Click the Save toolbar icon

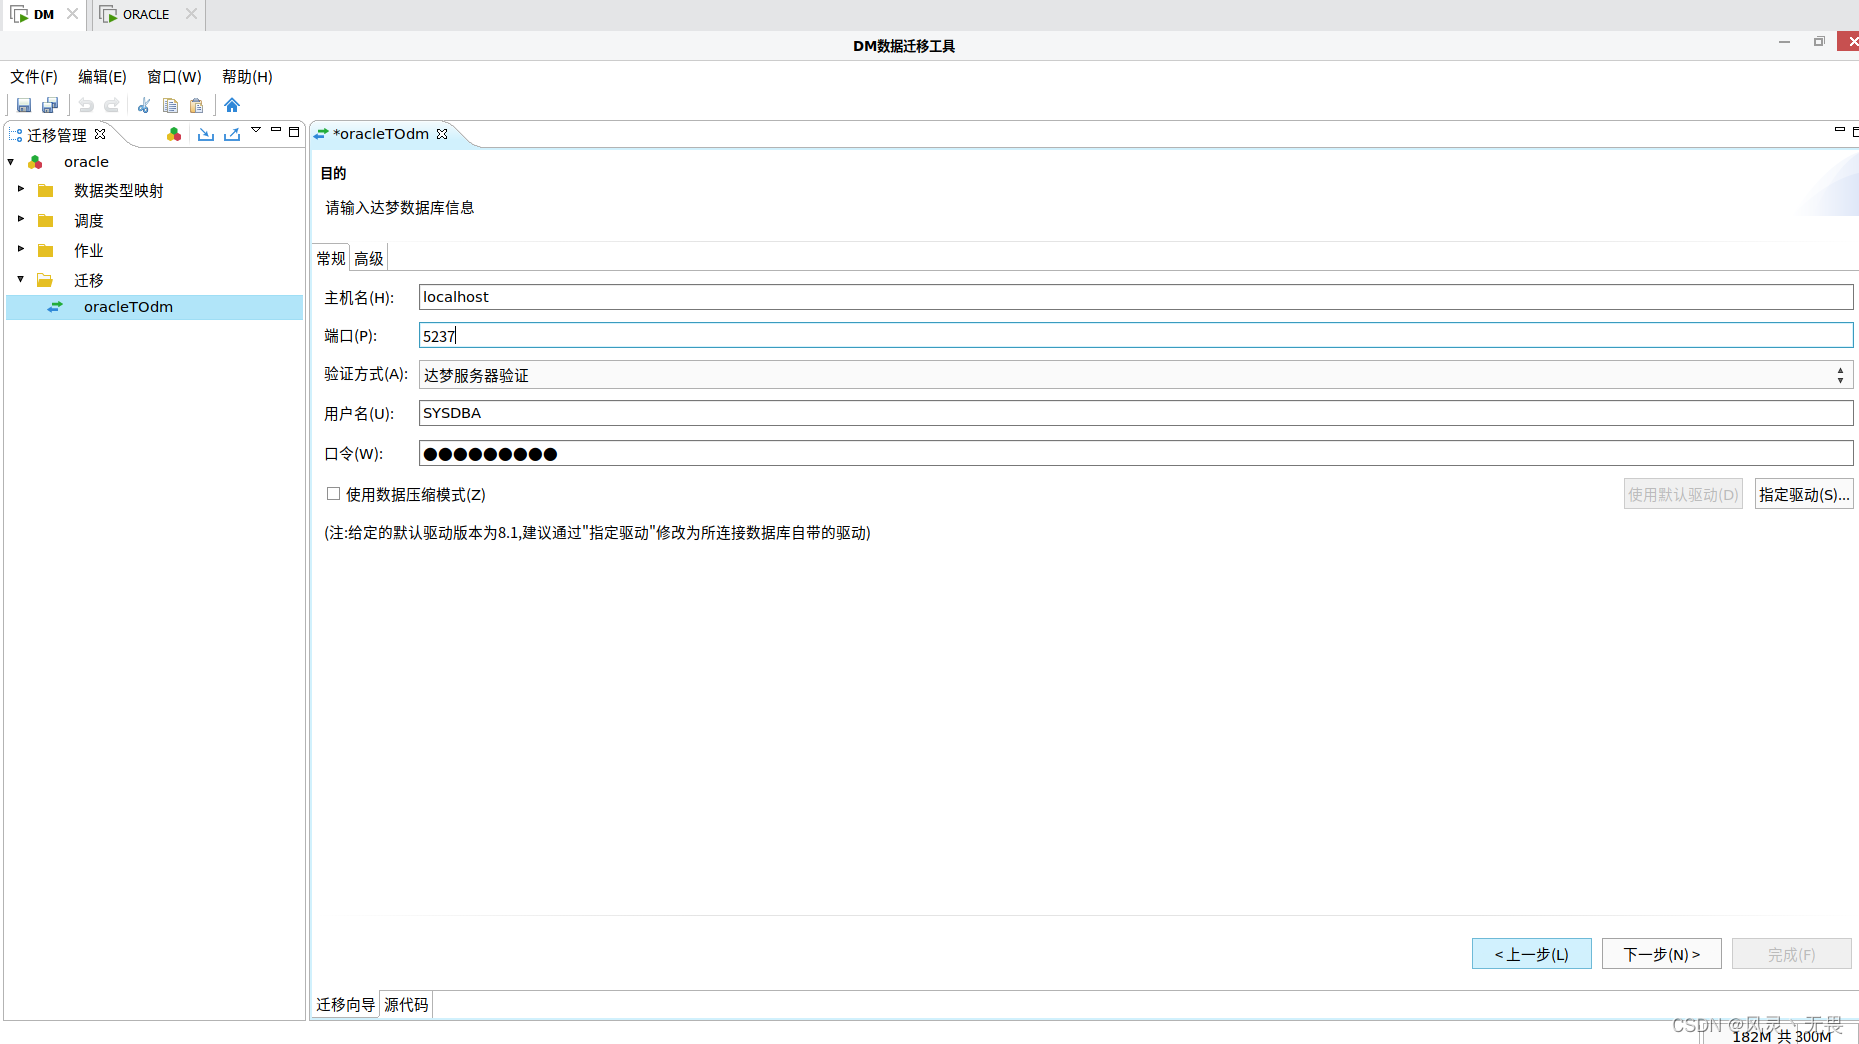24,105
